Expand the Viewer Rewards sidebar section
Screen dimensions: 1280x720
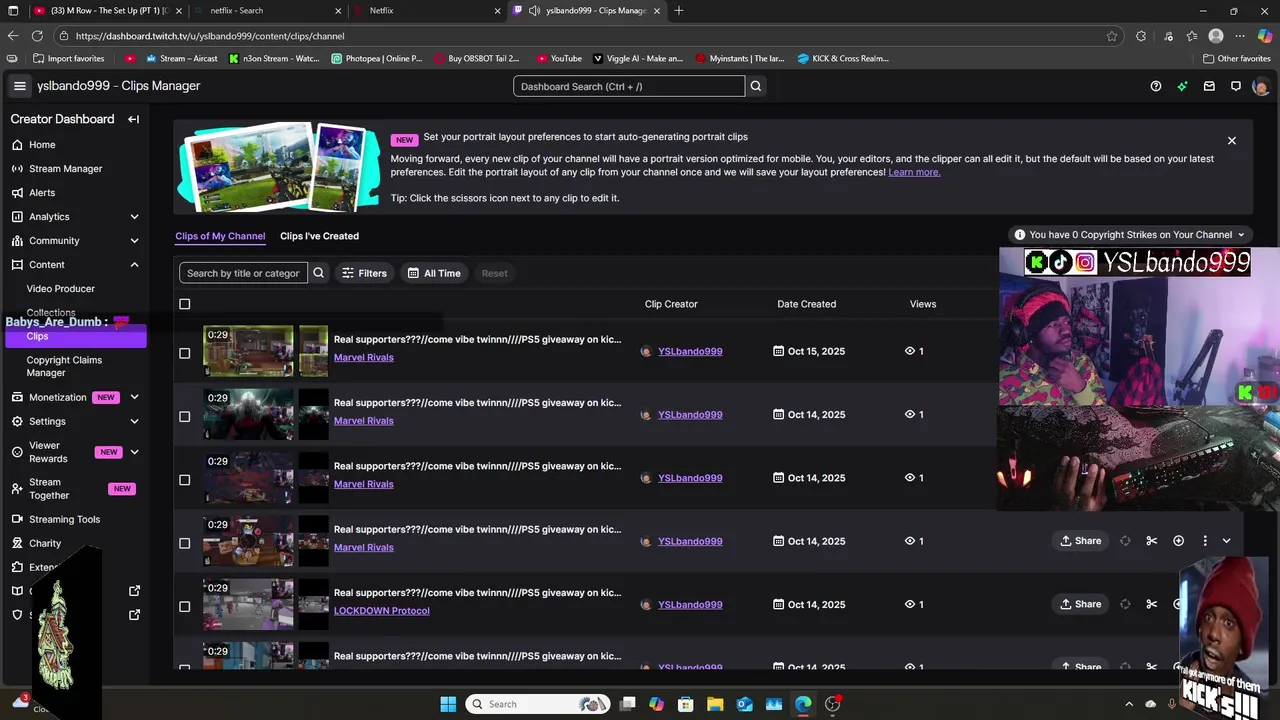click(x=134, y=452)
